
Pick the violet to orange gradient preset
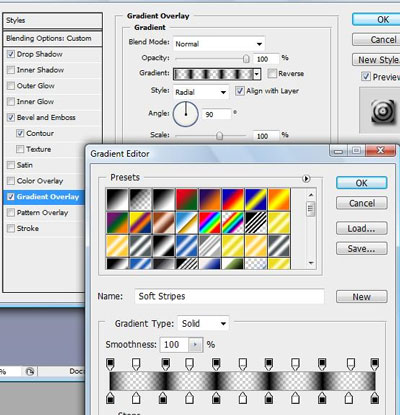pos(210,199)
